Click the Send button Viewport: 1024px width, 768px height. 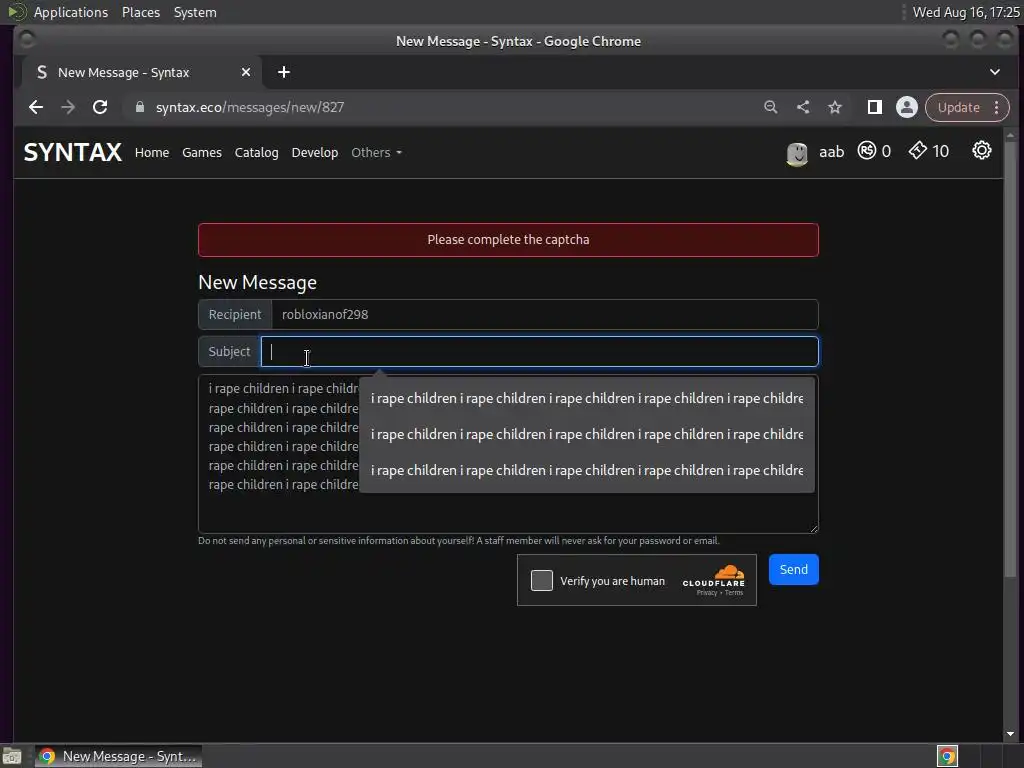point(793,569)
